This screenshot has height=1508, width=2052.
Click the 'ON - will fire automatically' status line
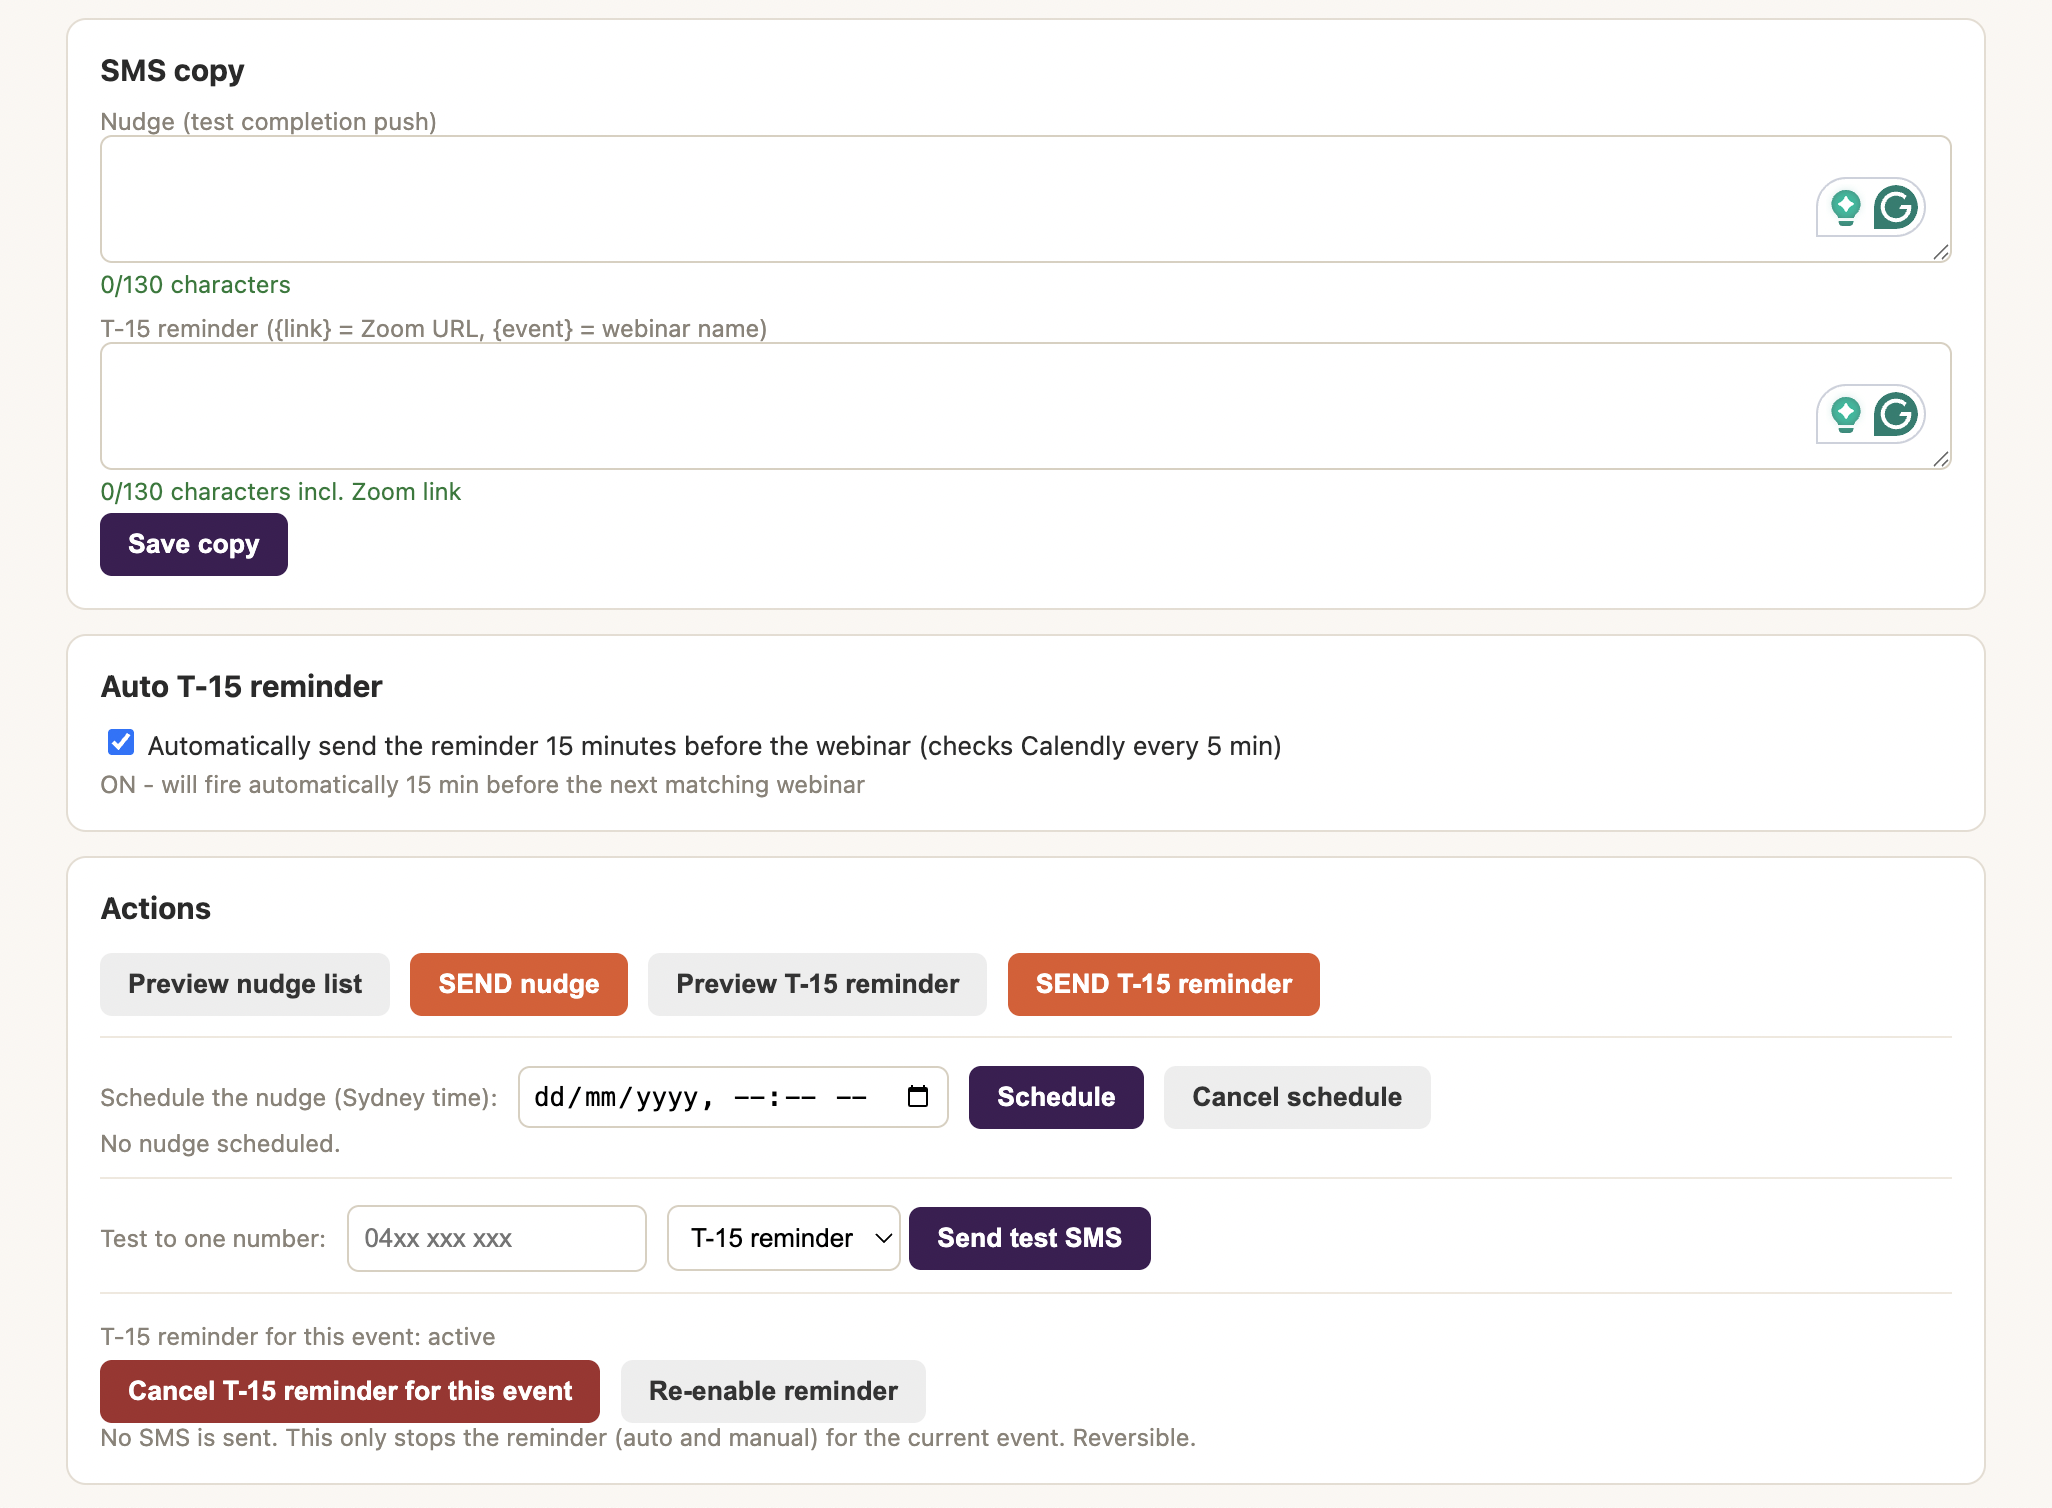[x=483, y=785]
